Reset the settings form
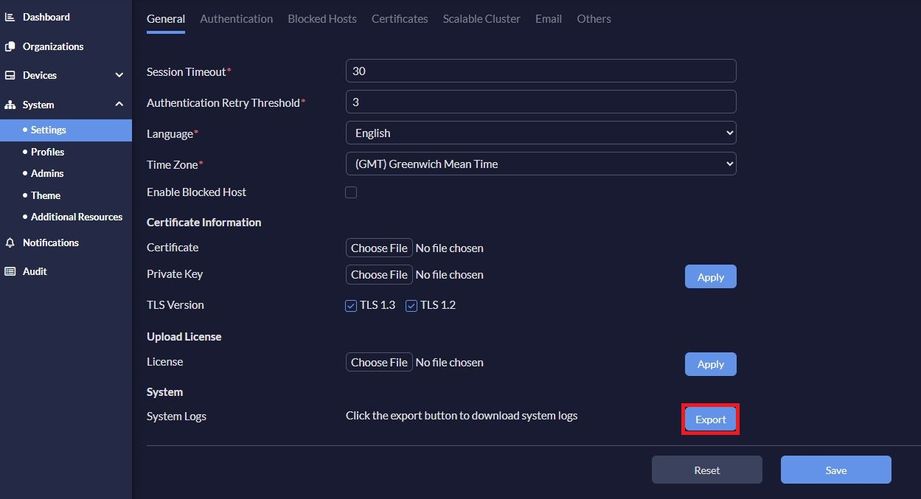The image size is (921, 499). tap(707, 470)
